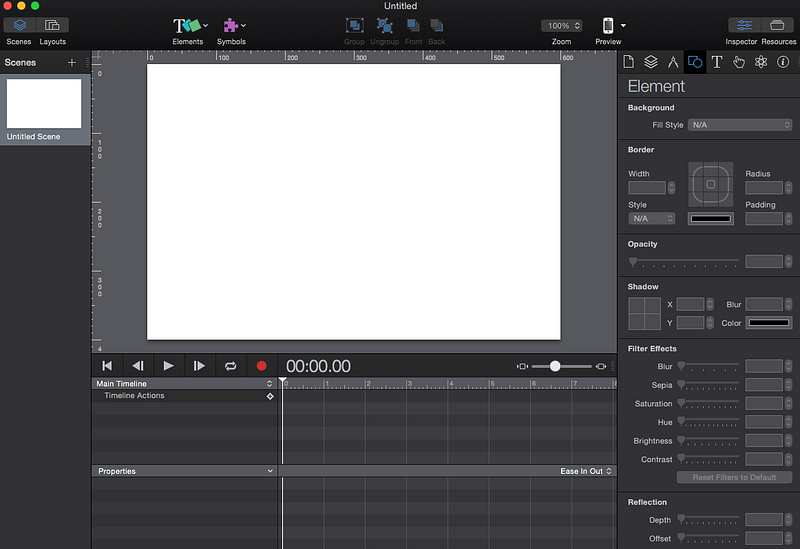Click the Border Width input field

(x=647, y=188)
